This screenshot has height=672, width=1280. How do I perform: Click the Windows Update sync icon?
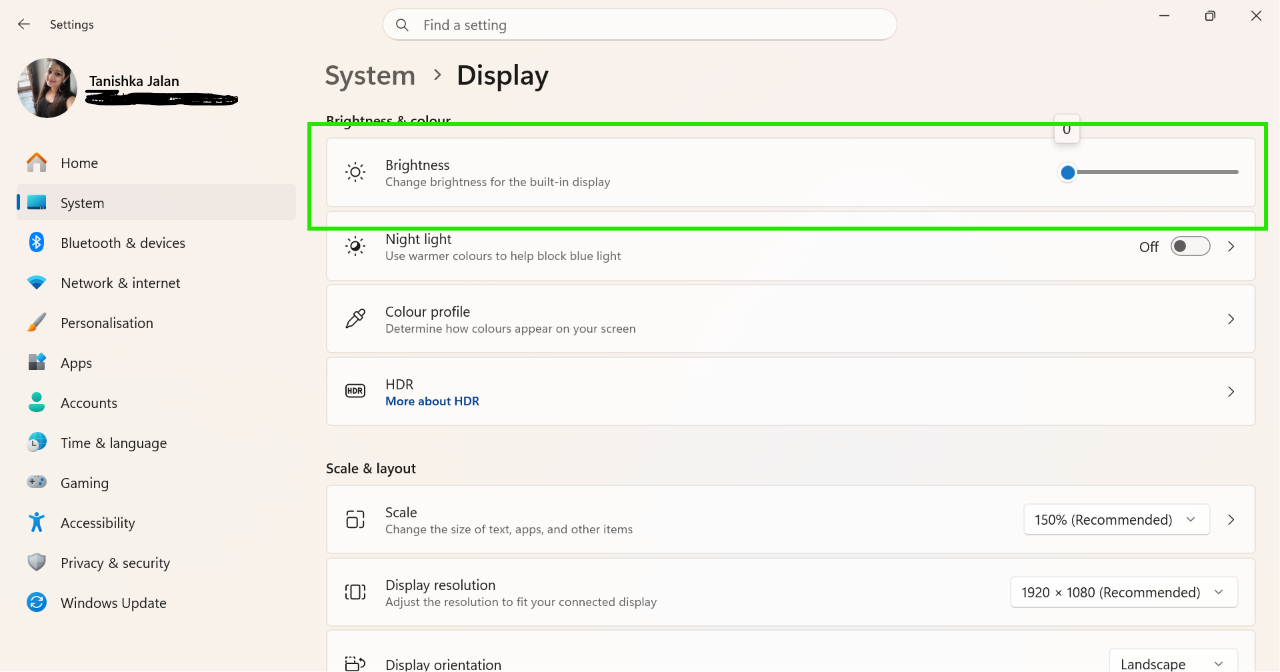point(37,602)
